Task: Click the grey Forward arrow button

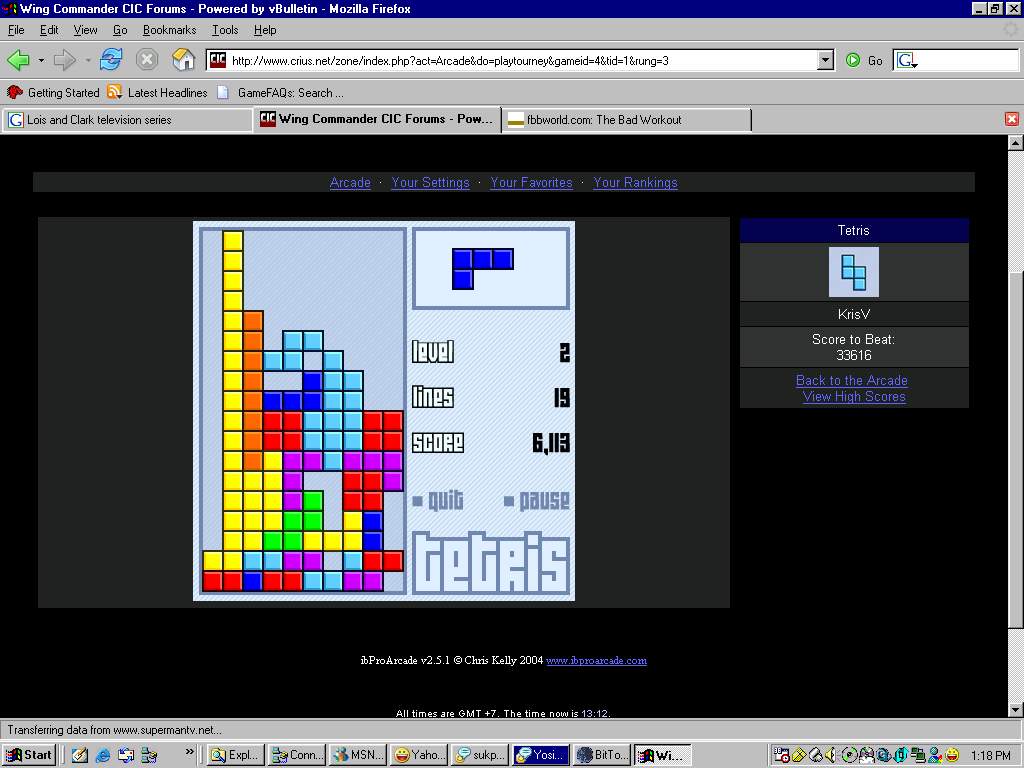Action: point(64,61)
